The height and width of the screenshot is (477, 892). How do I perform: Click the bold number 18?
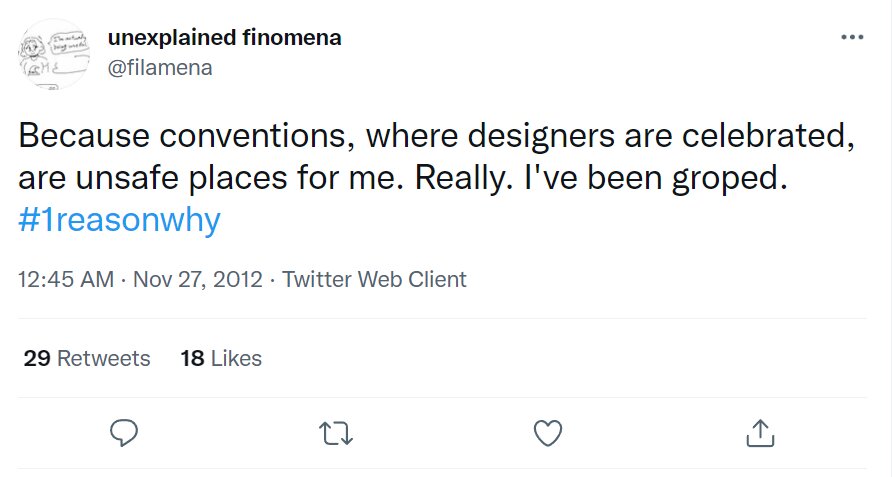pyautogui.click(x=192, y=358)
